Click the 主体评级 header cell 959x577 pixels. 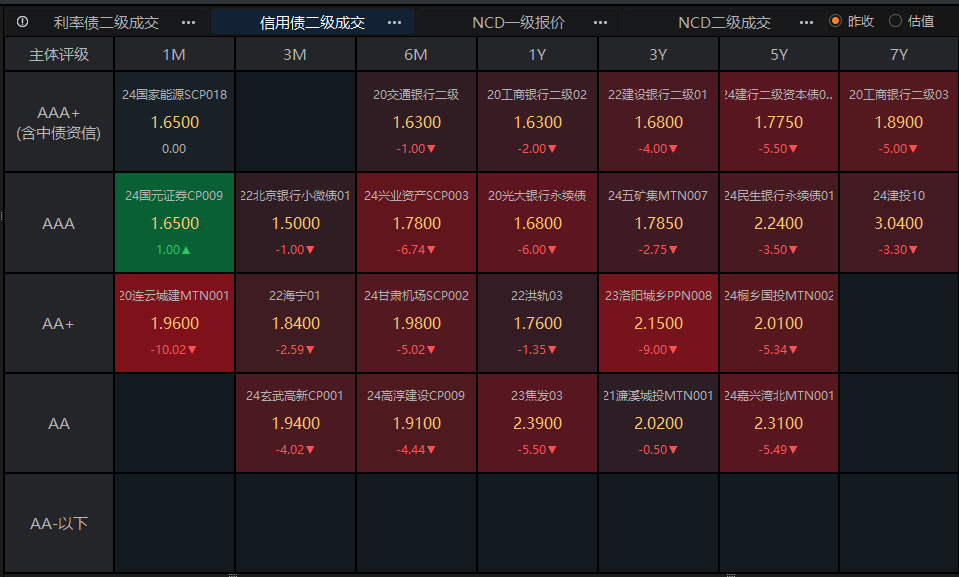click(58, 54)
